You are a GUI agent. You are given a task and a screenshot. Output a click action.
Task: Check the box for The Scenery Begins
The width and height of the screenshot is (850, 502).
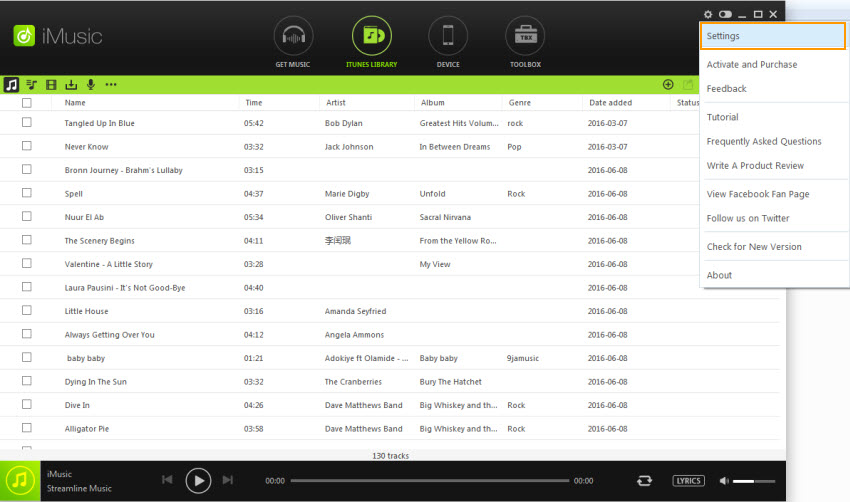(27, 240)
